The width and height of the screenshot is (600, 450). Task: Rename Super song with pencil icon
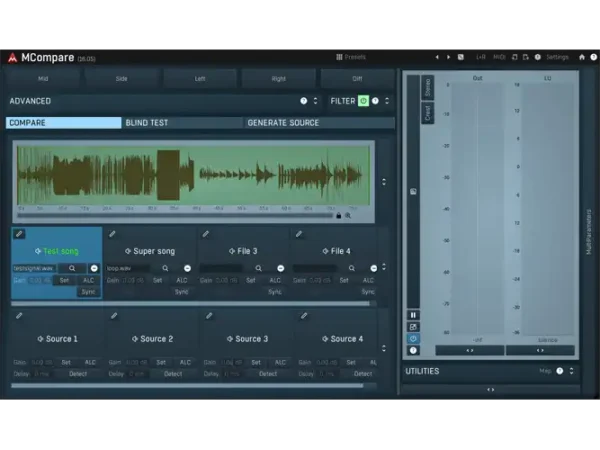pos(112,234)
